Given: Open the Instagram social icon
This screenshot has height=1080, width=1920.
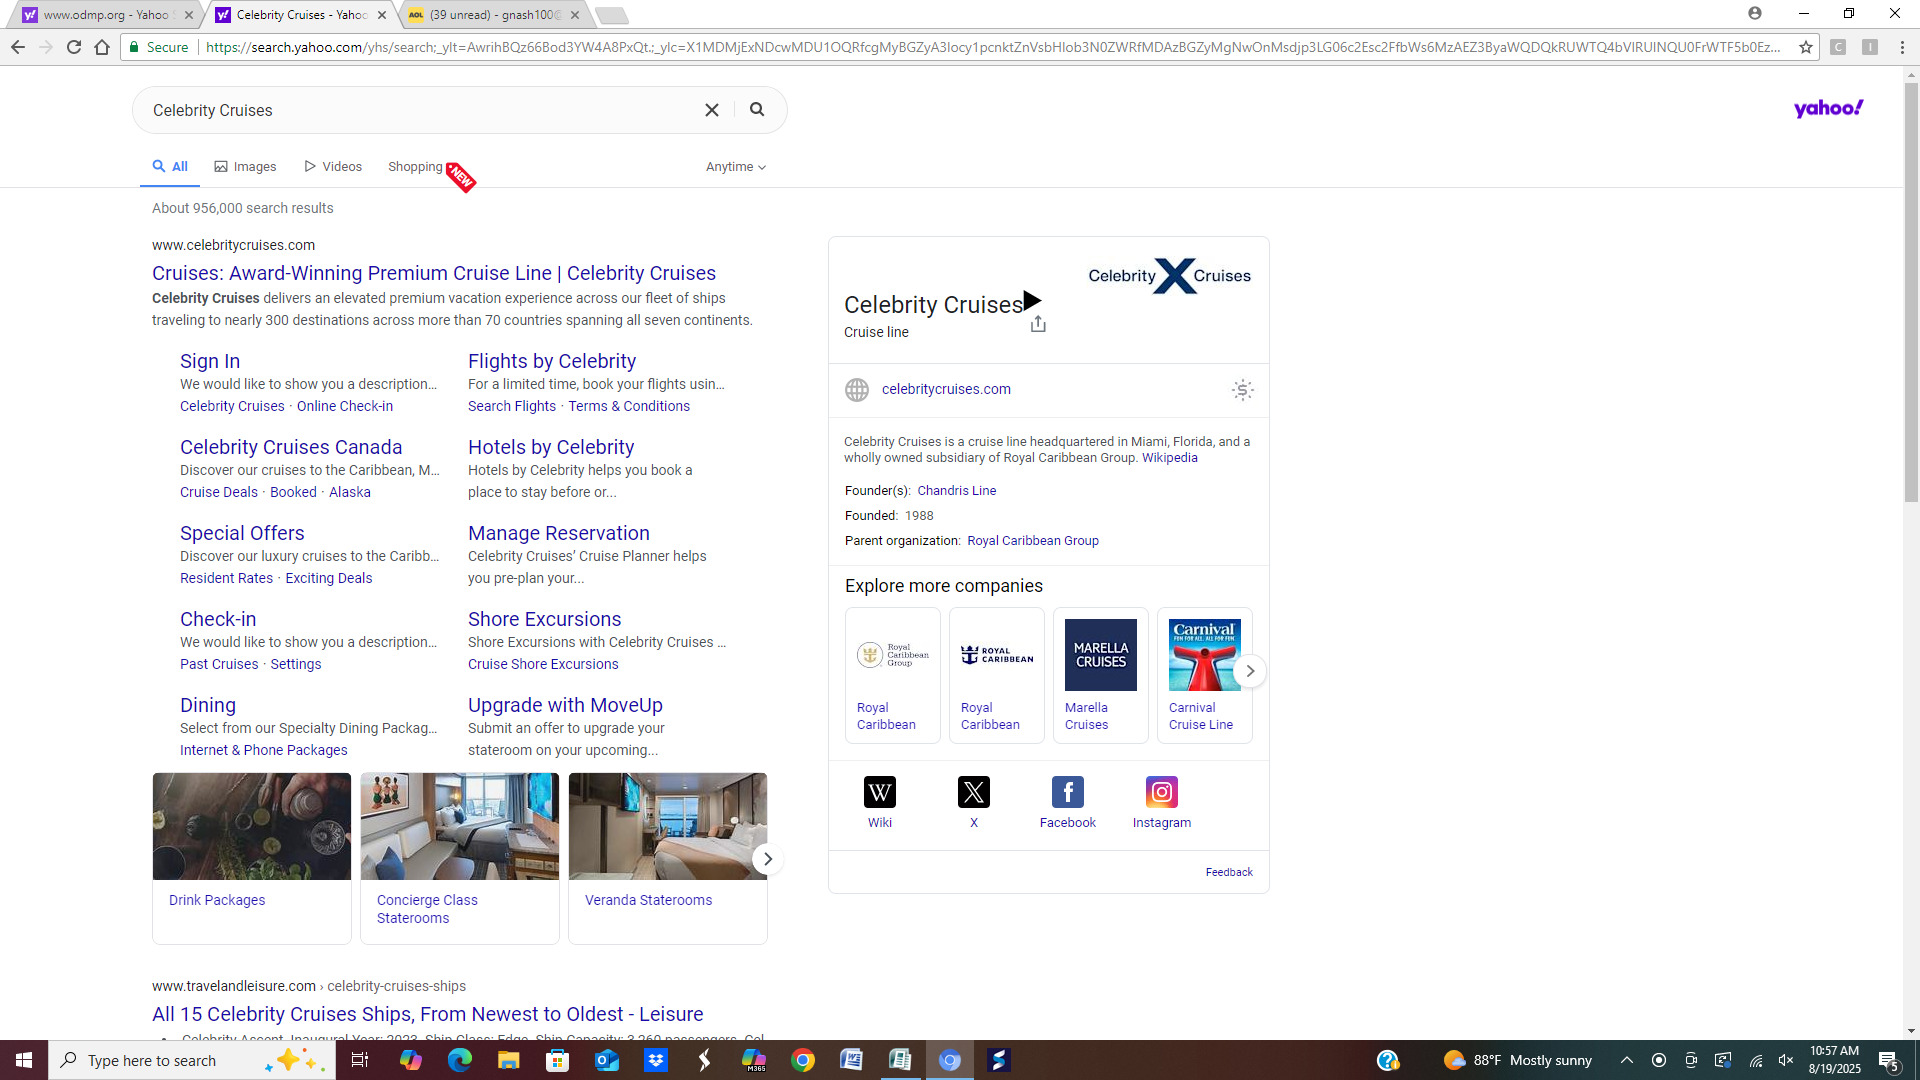Looking at the screenshot, I should tap(1161, 792).
